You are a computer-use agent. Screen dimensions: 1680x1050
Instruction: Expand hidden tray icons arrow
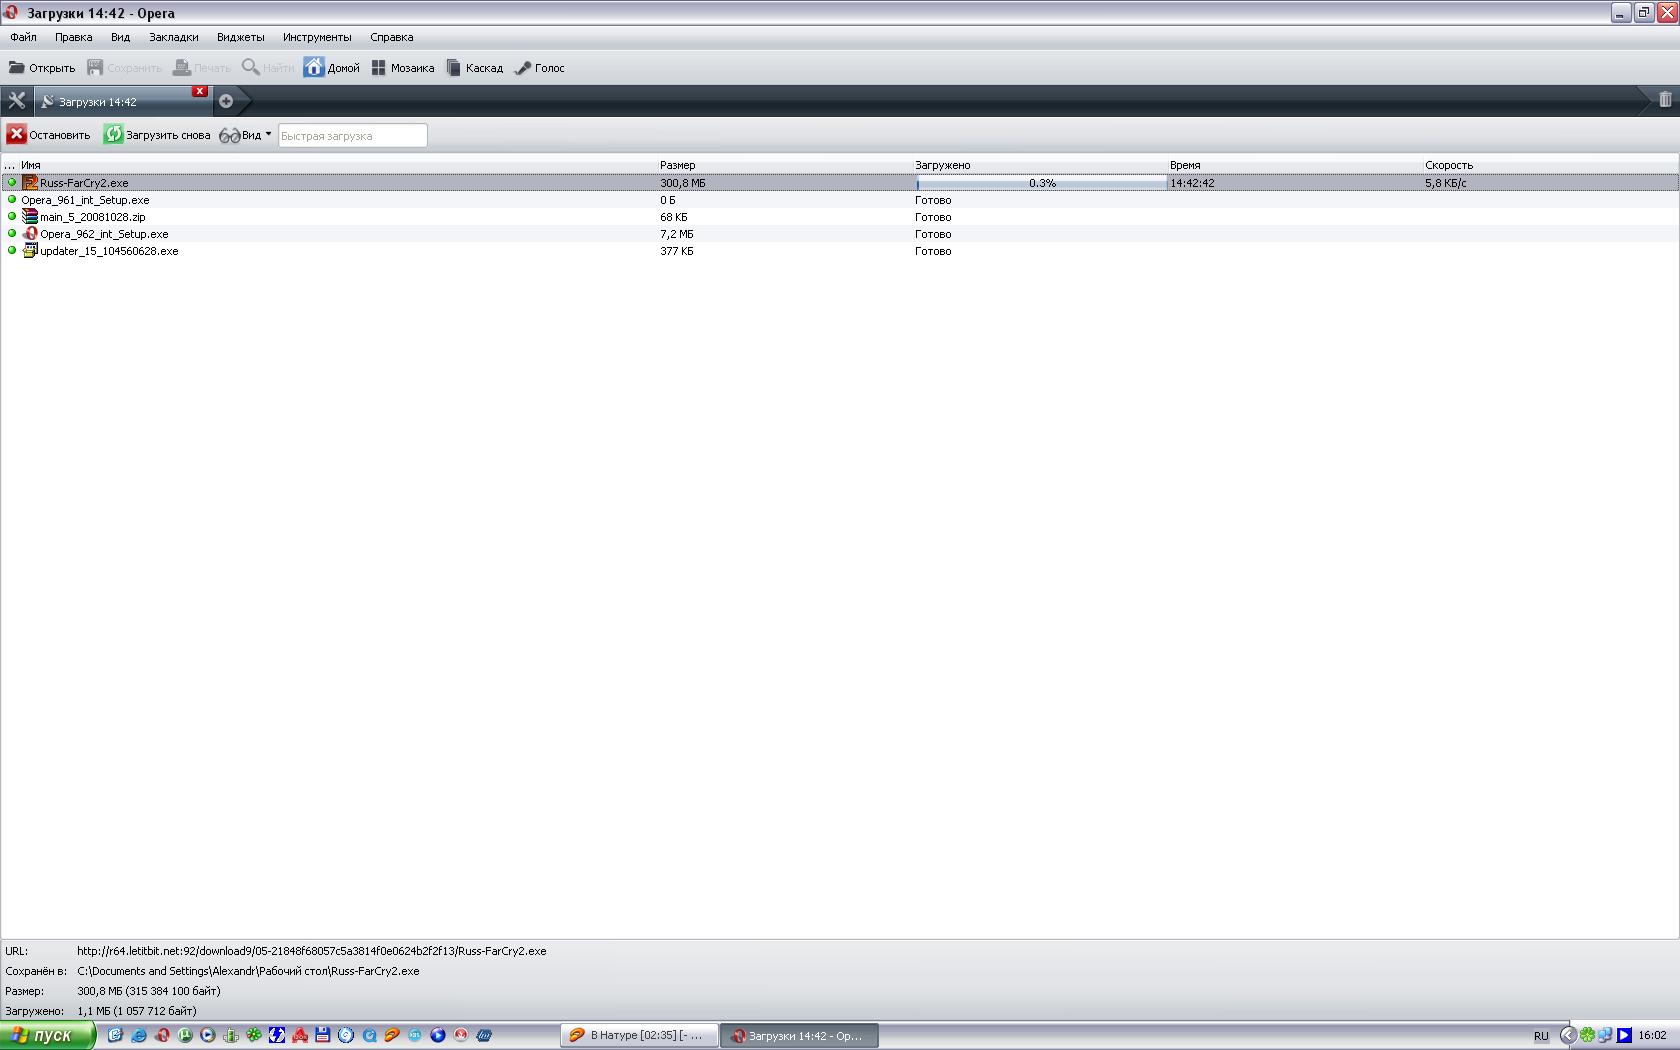tap(1568, 1035)
